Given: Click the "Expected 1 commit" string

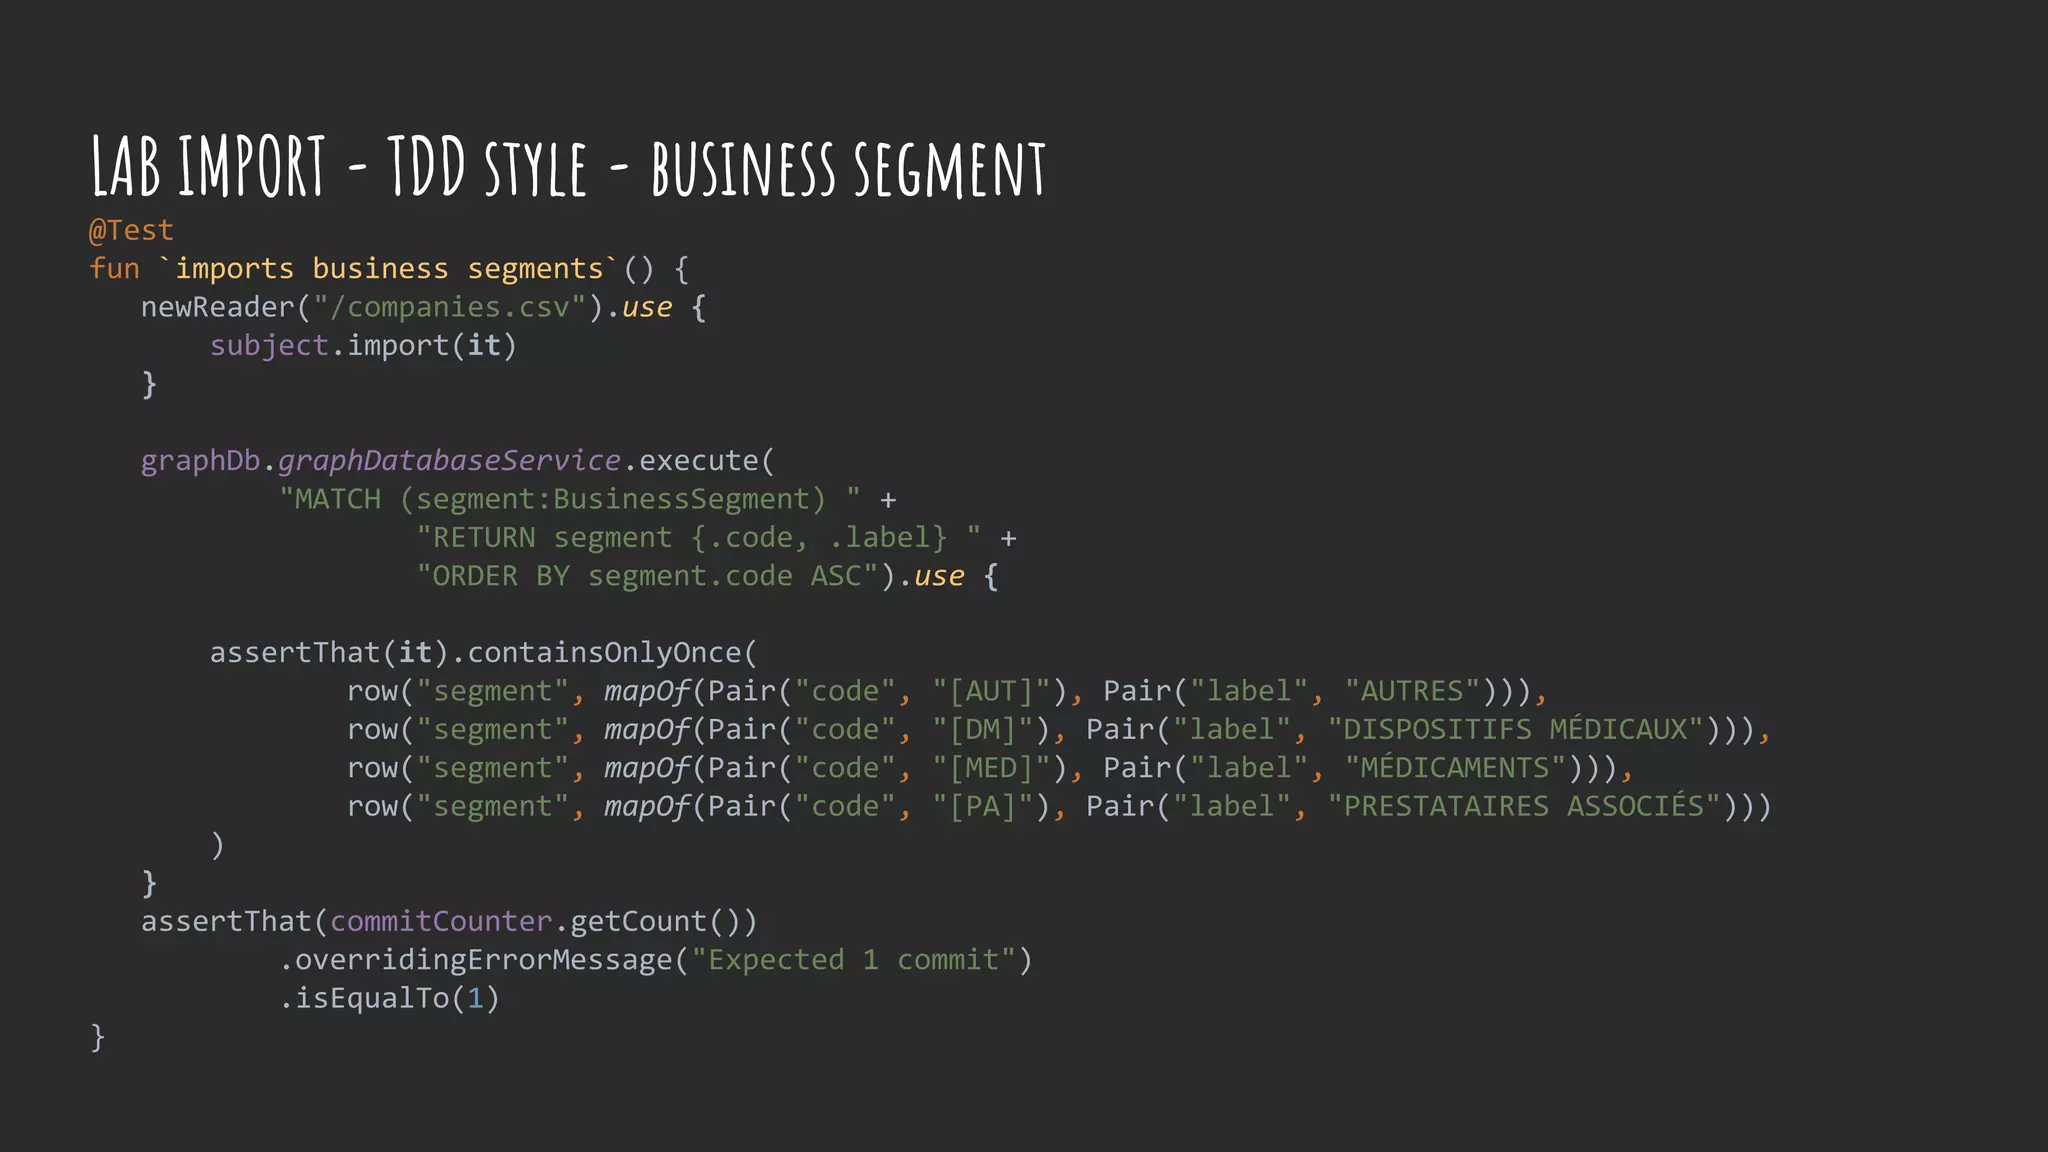Looking at the screenshot, I should (x=854, y=960).
